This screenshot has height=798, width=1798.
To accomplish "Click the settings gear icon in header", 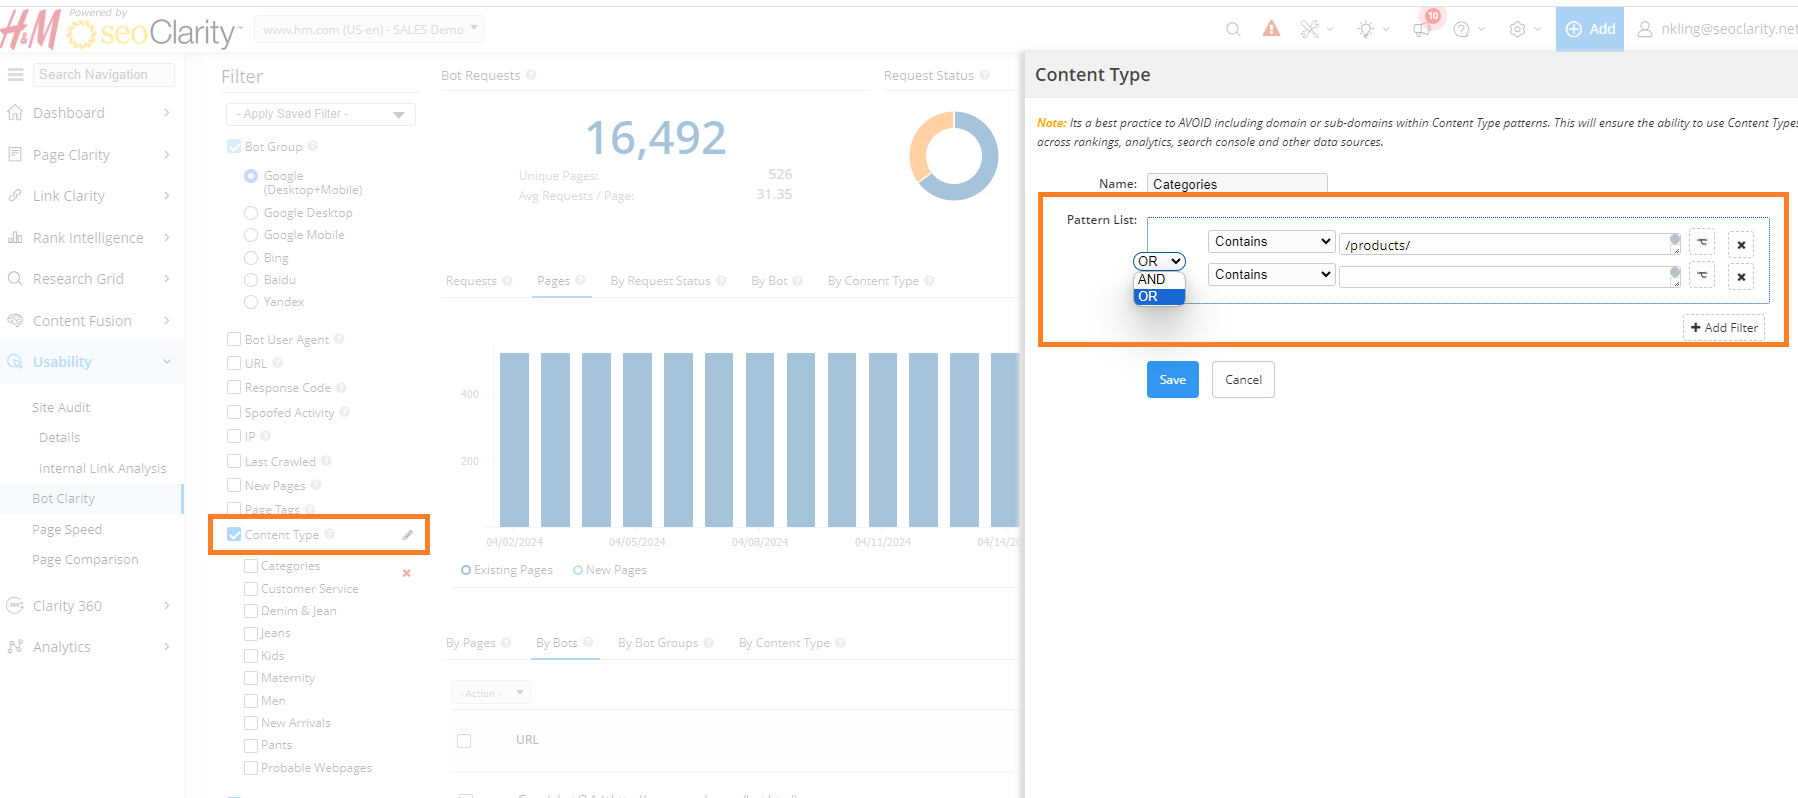I will click(1517, 29).
